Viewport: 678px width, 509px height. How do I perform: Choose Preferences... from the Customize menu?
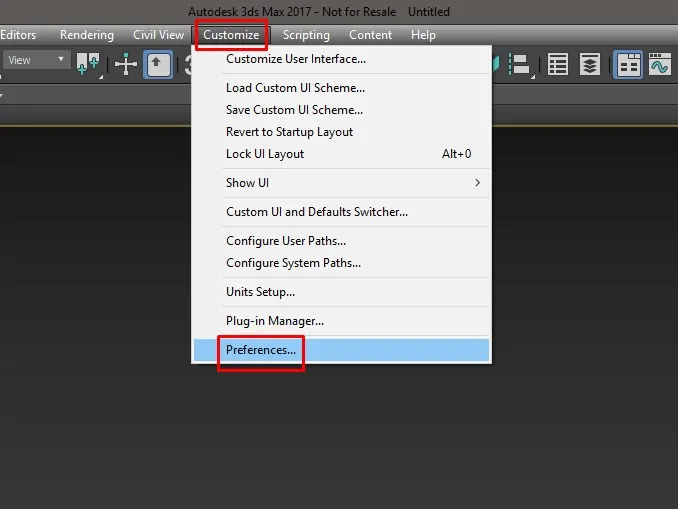pyautogui.click(x=261, y=350)
